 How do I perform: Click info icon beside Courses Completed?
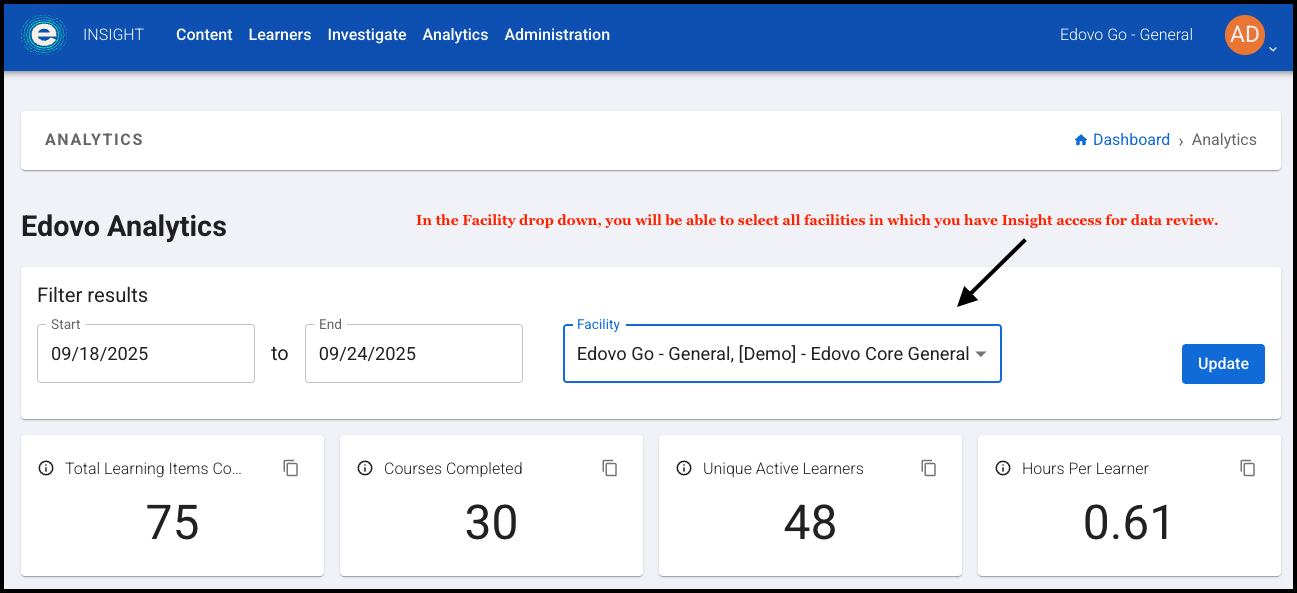coord(365,468)
